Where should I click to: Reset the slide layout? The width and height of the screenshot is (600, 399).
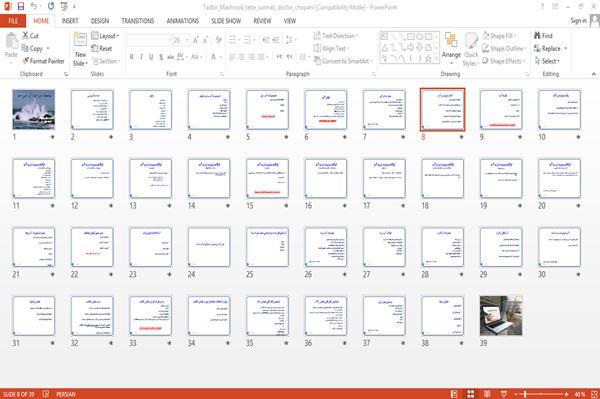(102, 48)
